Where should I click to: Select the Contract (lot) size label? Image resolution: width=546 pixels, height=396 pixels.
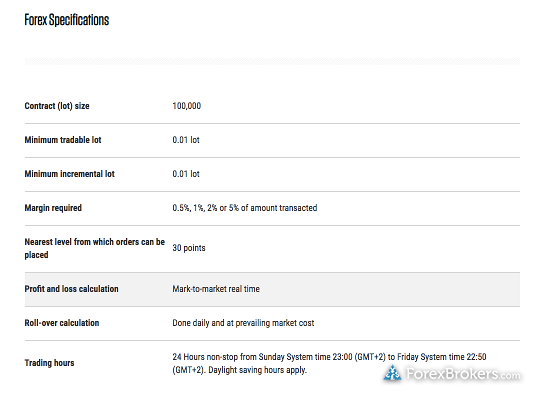pyautogui.click(x=57, y=106)
